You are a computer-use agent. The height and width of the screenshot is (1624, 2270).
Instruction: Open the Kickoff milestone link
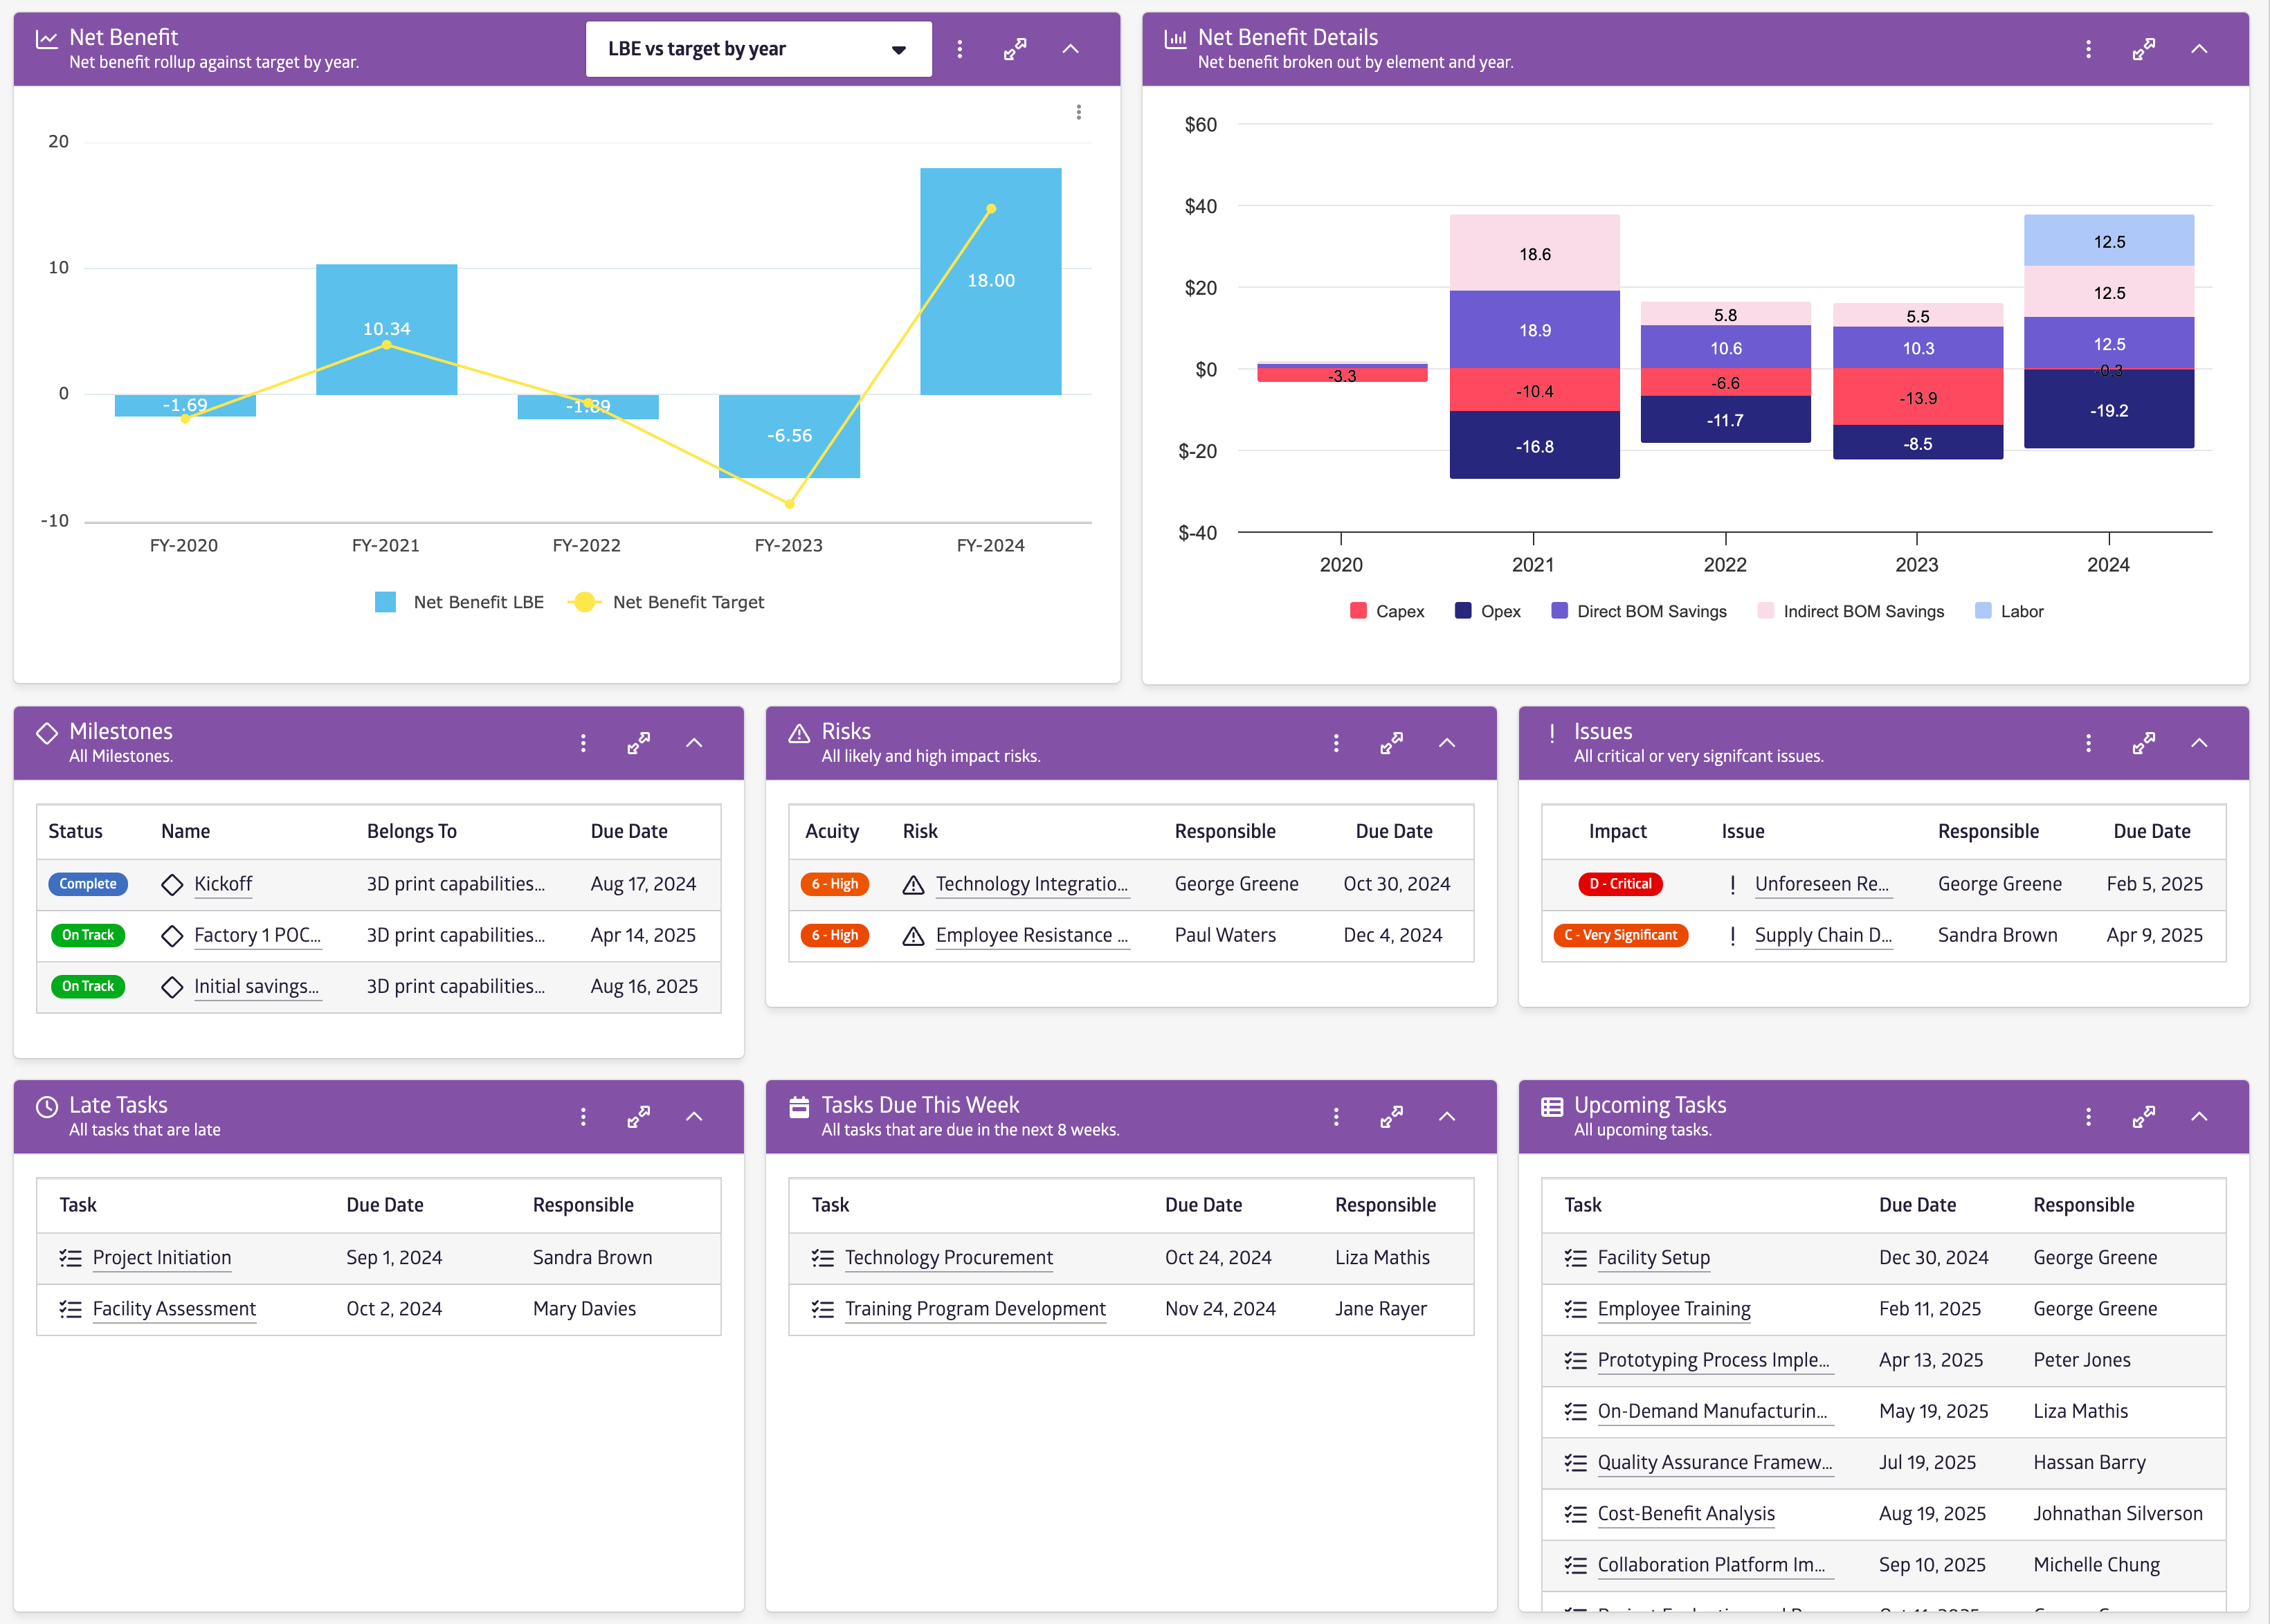222,884
